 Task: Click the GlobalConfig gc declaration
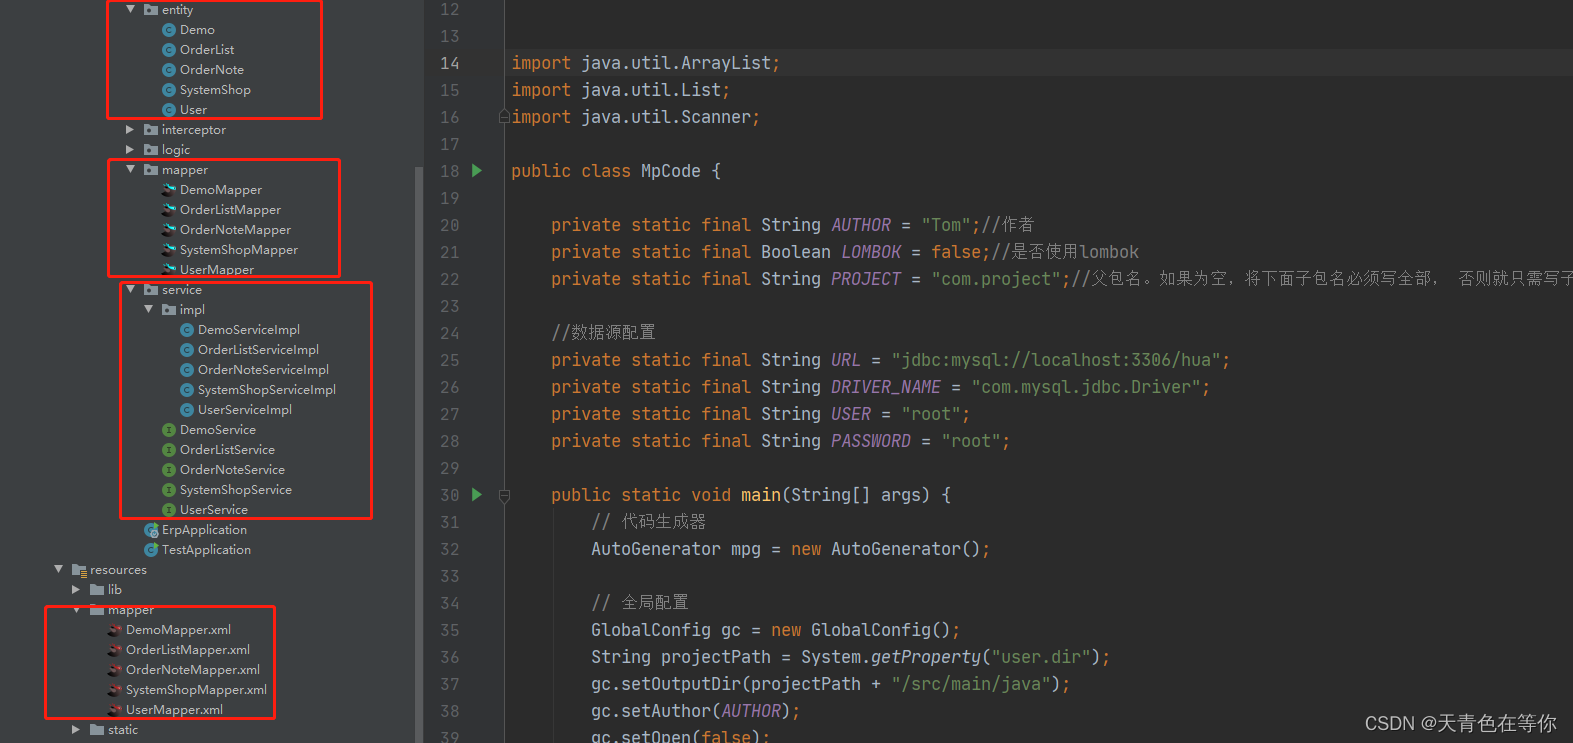[x=775, y=630]
